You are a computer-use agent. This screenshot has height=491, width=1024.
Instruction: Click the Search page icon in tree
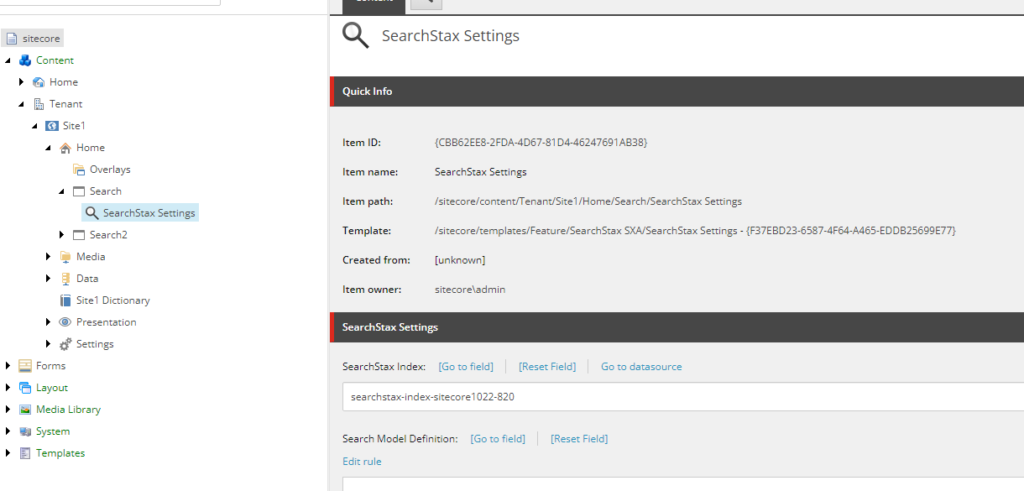coord(79,191)
